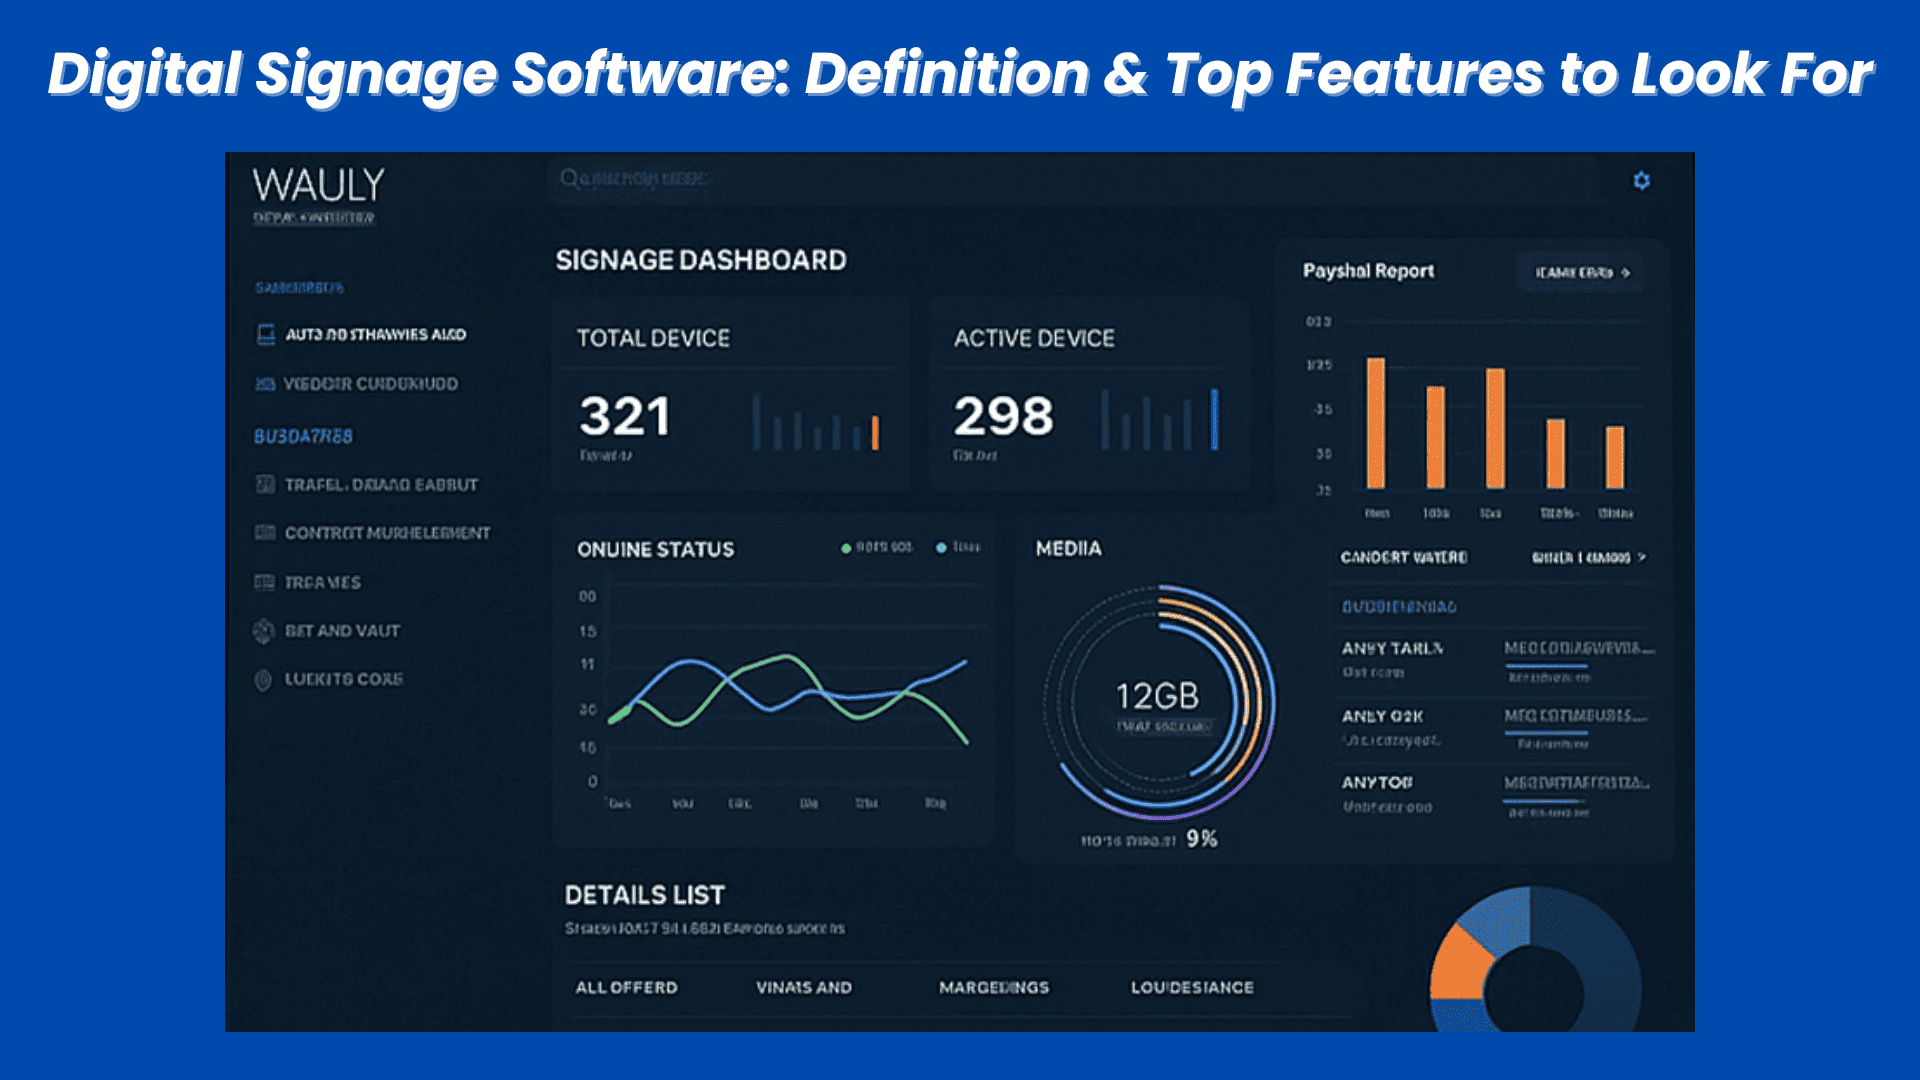
Task: Open settings via the gear icon
Action: tap(1641, 180)
